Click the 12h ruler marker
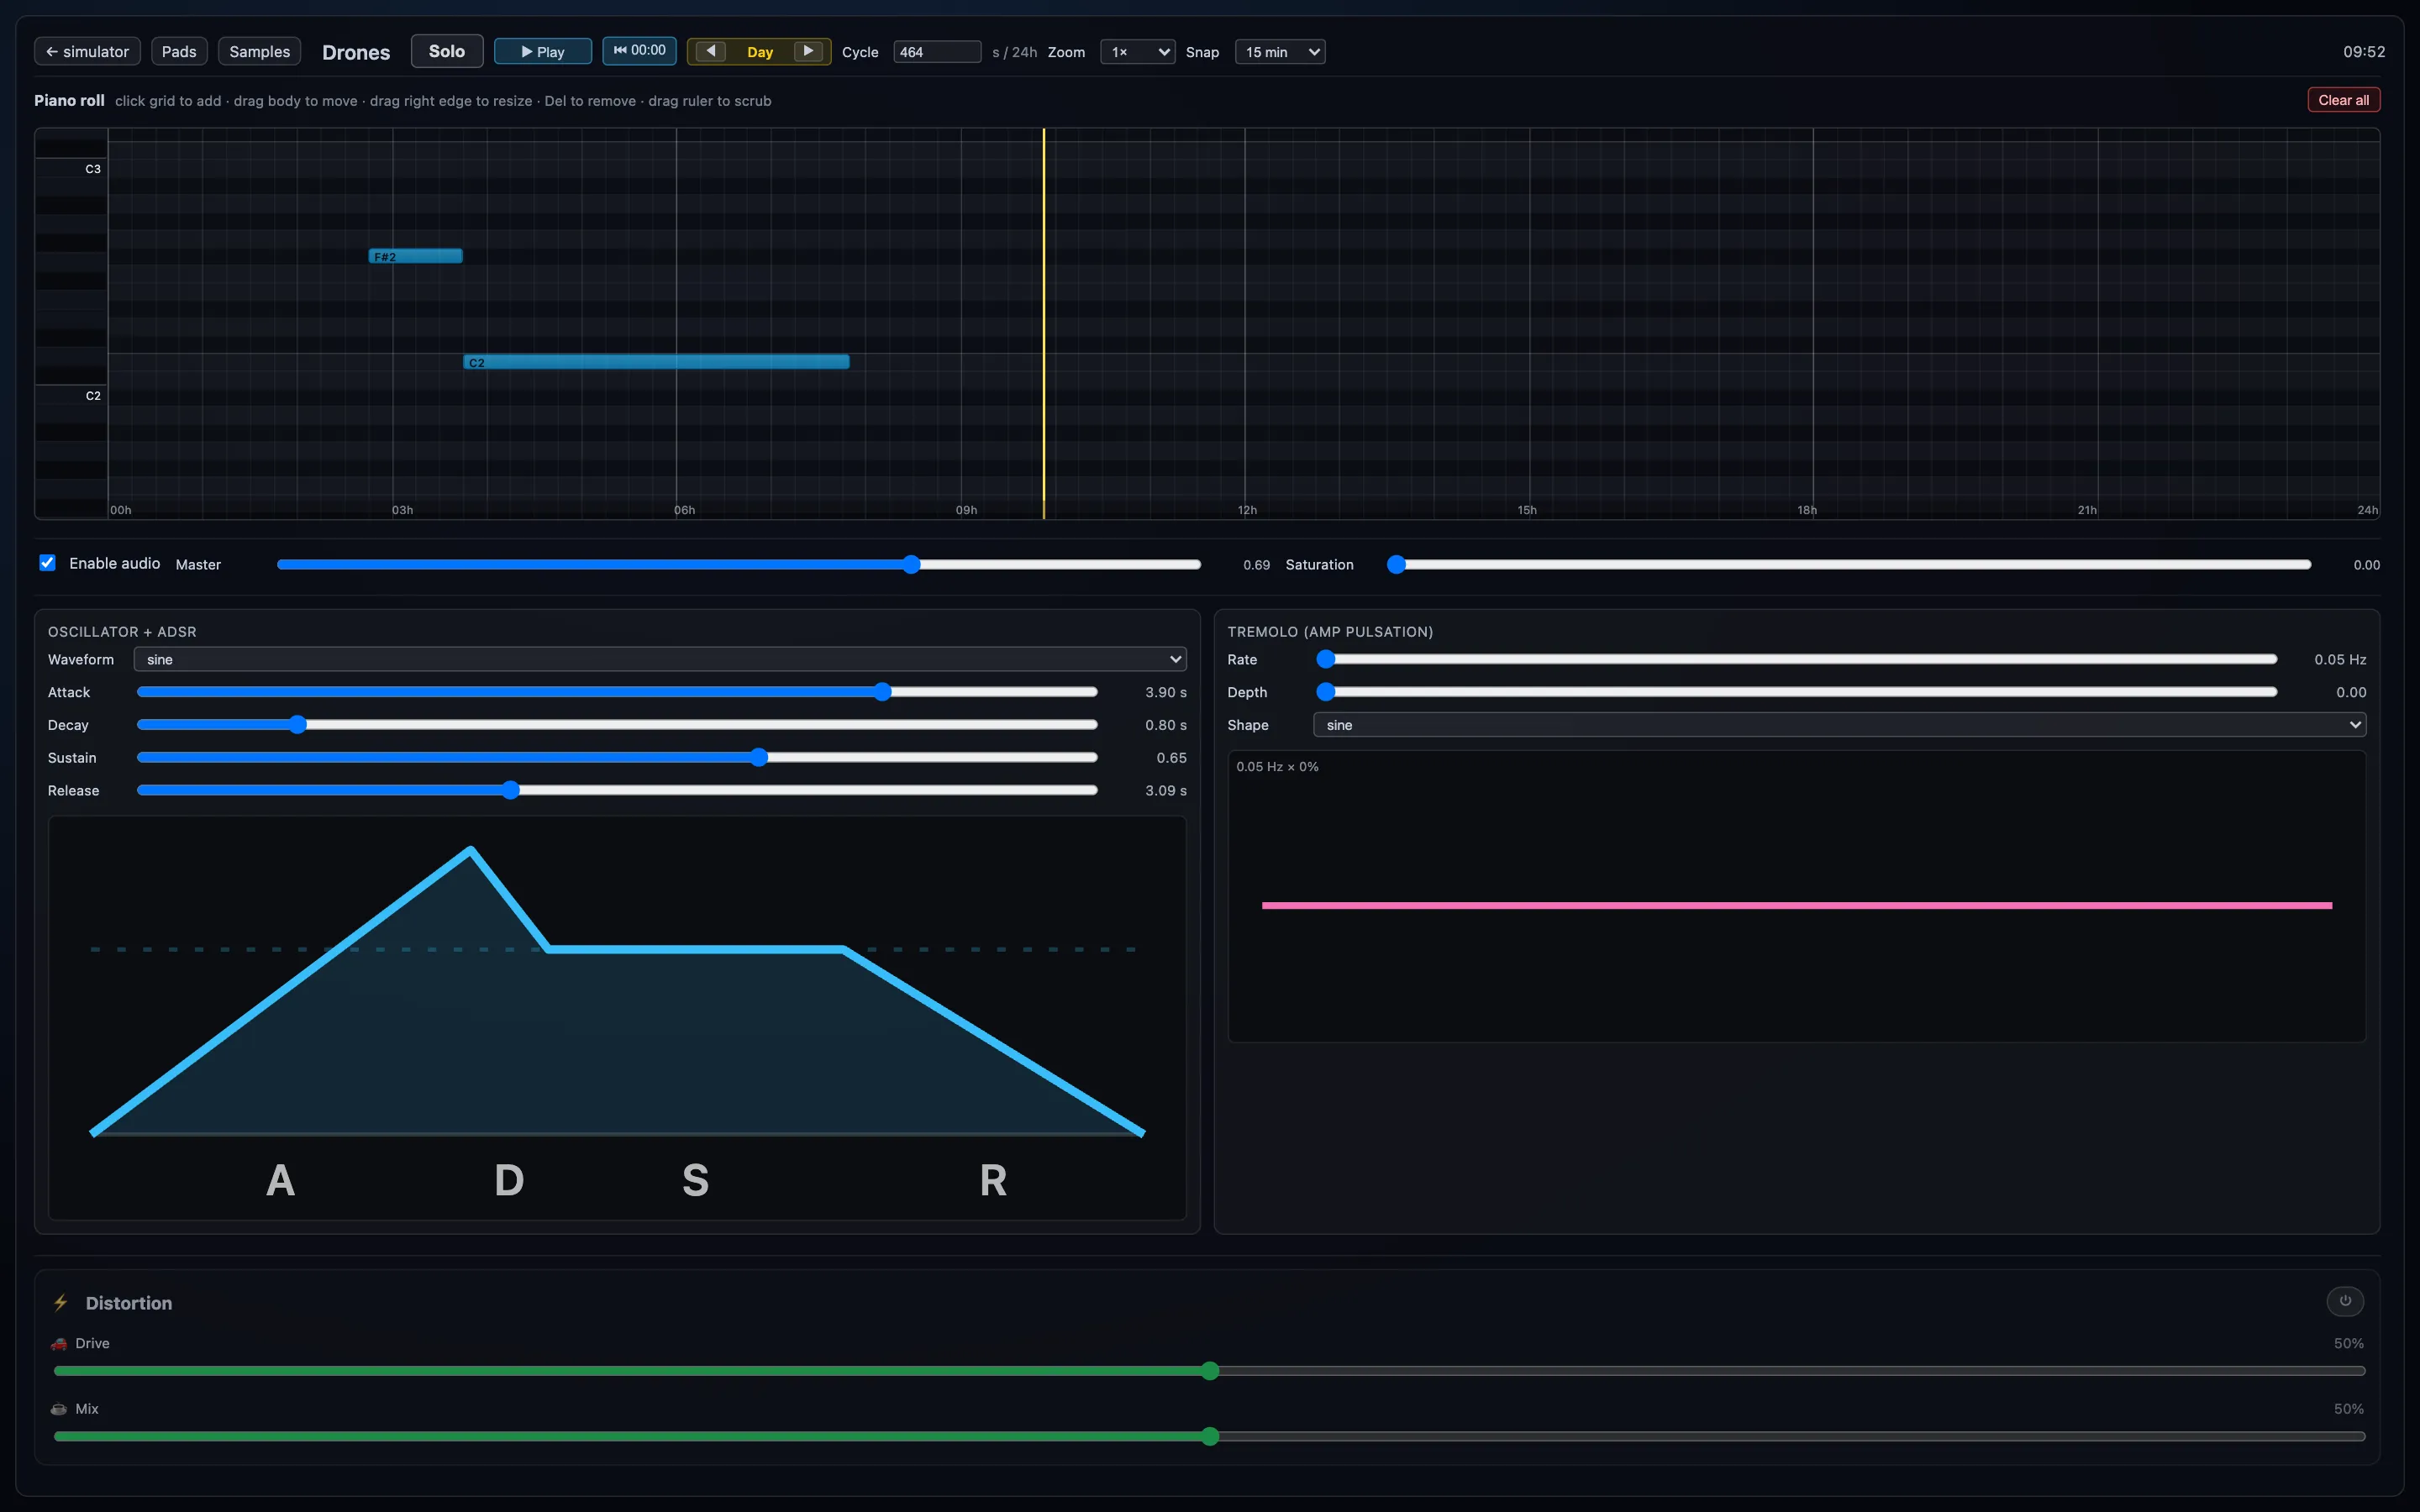 [1247, 510]
